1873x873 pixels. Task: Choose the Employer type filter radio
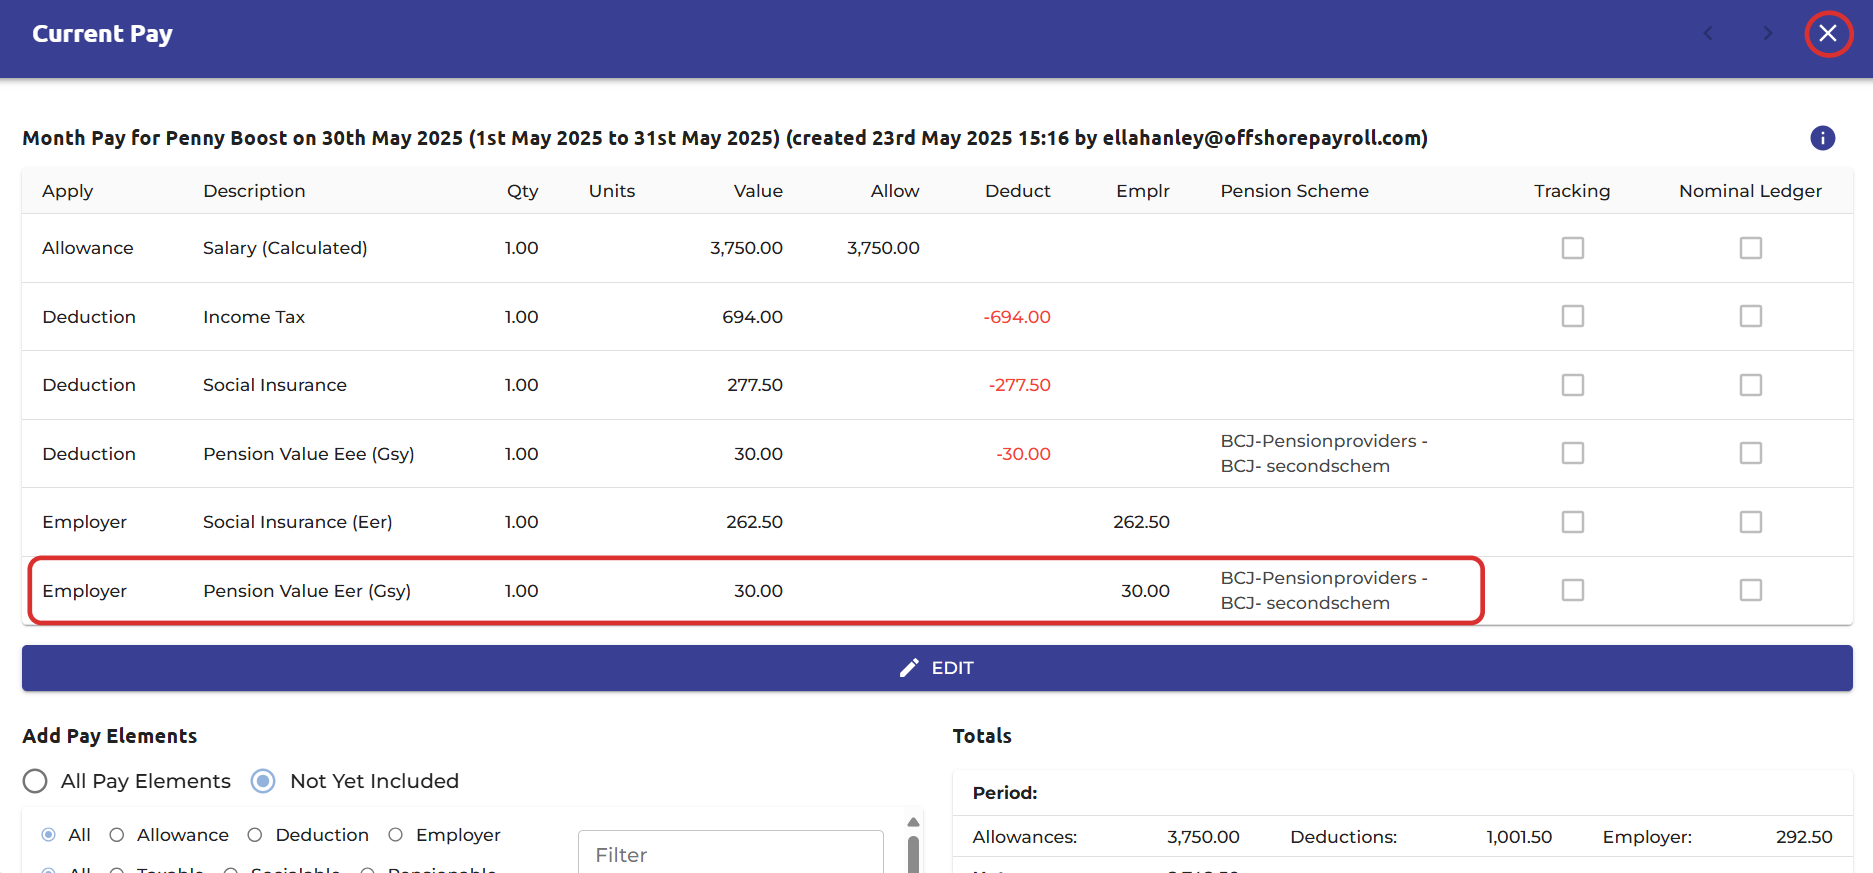click(396, 835)
